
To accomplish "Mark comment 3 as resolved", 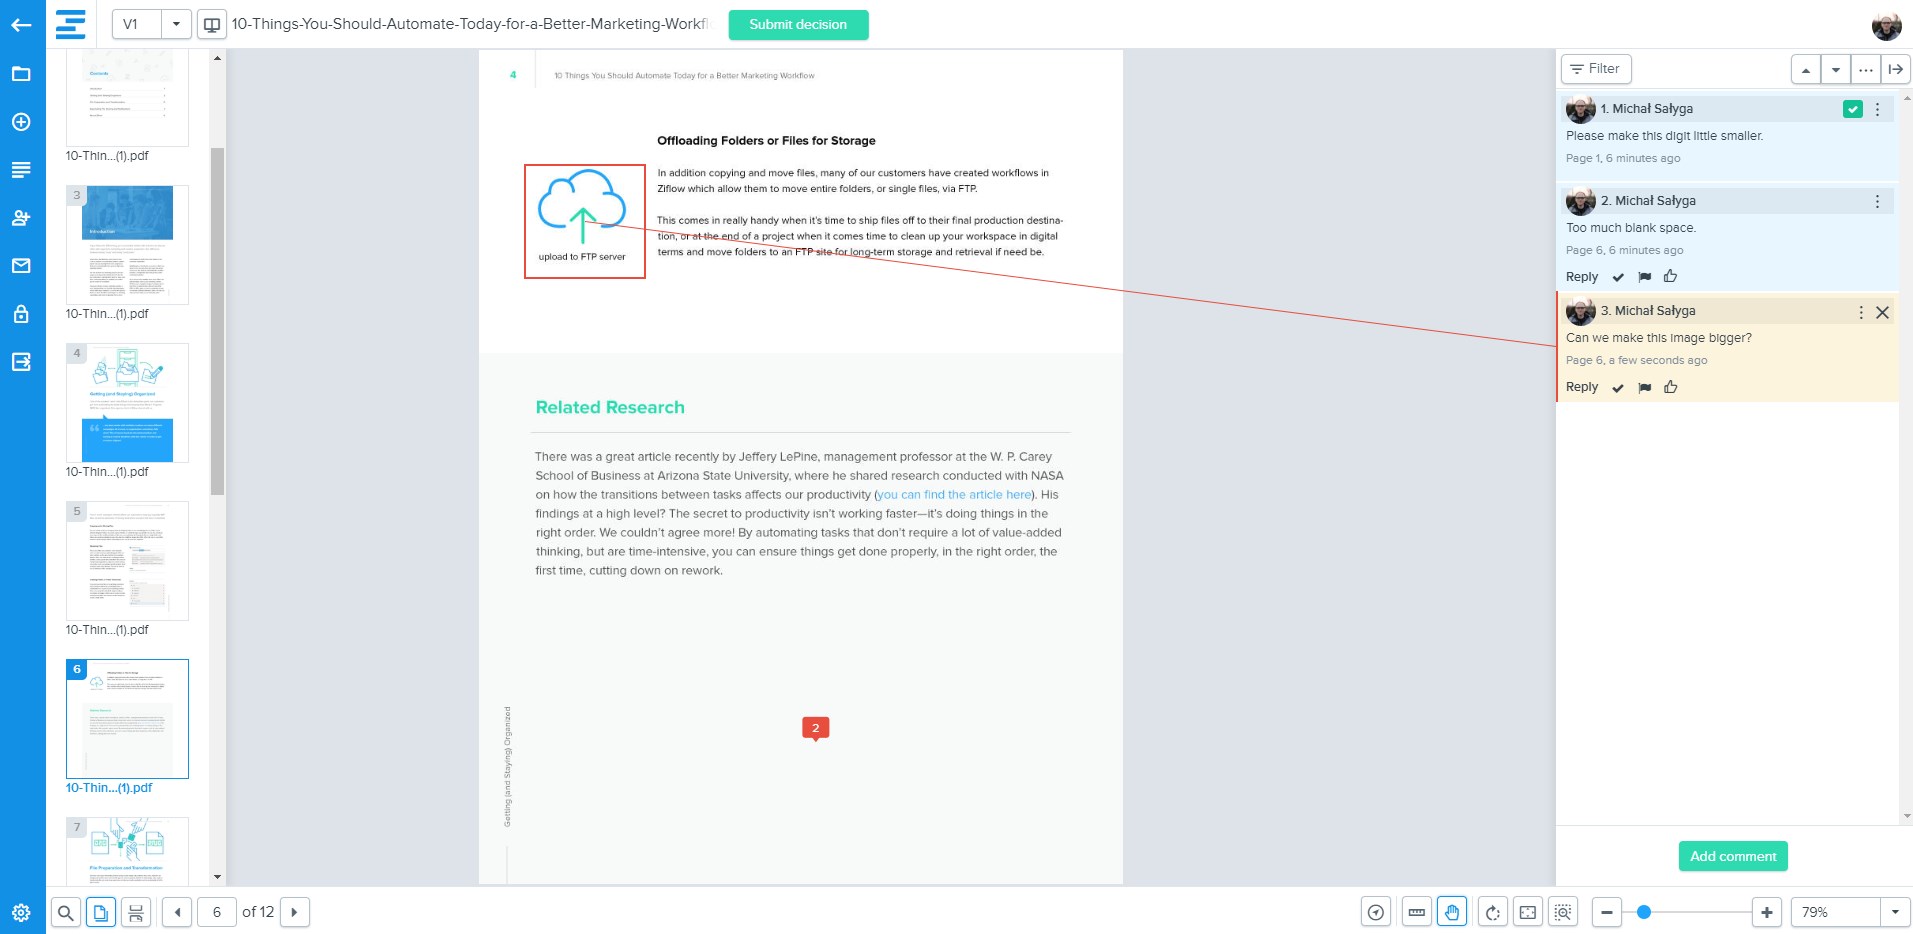I will point(1618,387).
